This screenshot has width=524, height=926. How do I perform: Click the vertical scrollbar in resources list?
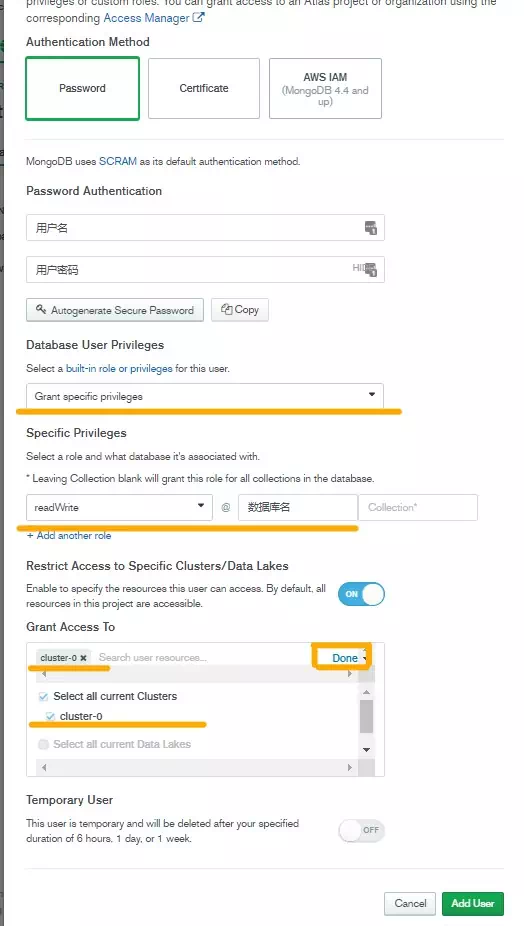pyautogui.click(x=366, y=716)
